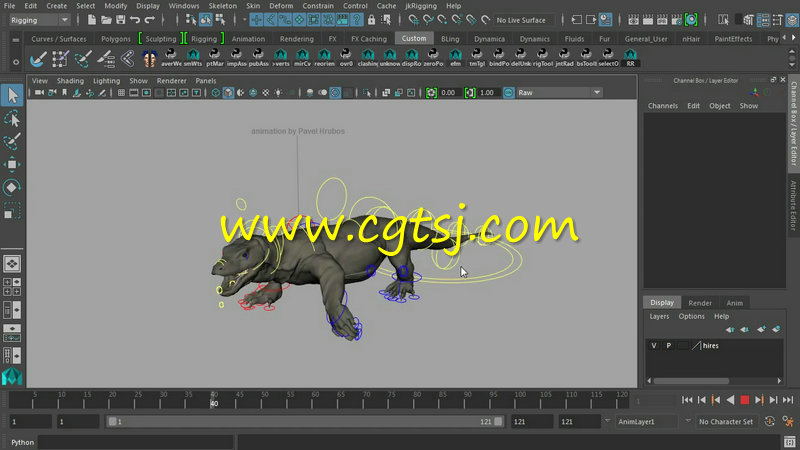Pick the Scale tool in toolbox
Image resolution: width=800 pixels, height=450 pixels.
12,211
